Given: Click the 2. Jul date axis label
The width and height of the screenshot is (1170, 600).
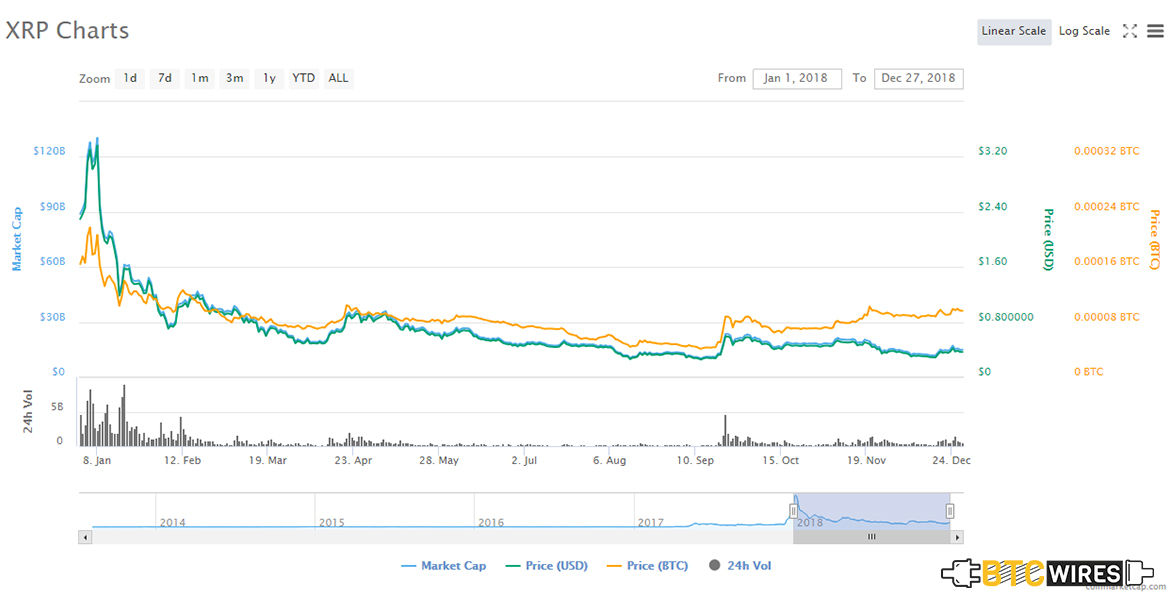Looking at the screenshot, I should pyautogui.click(x=524, y=460).
